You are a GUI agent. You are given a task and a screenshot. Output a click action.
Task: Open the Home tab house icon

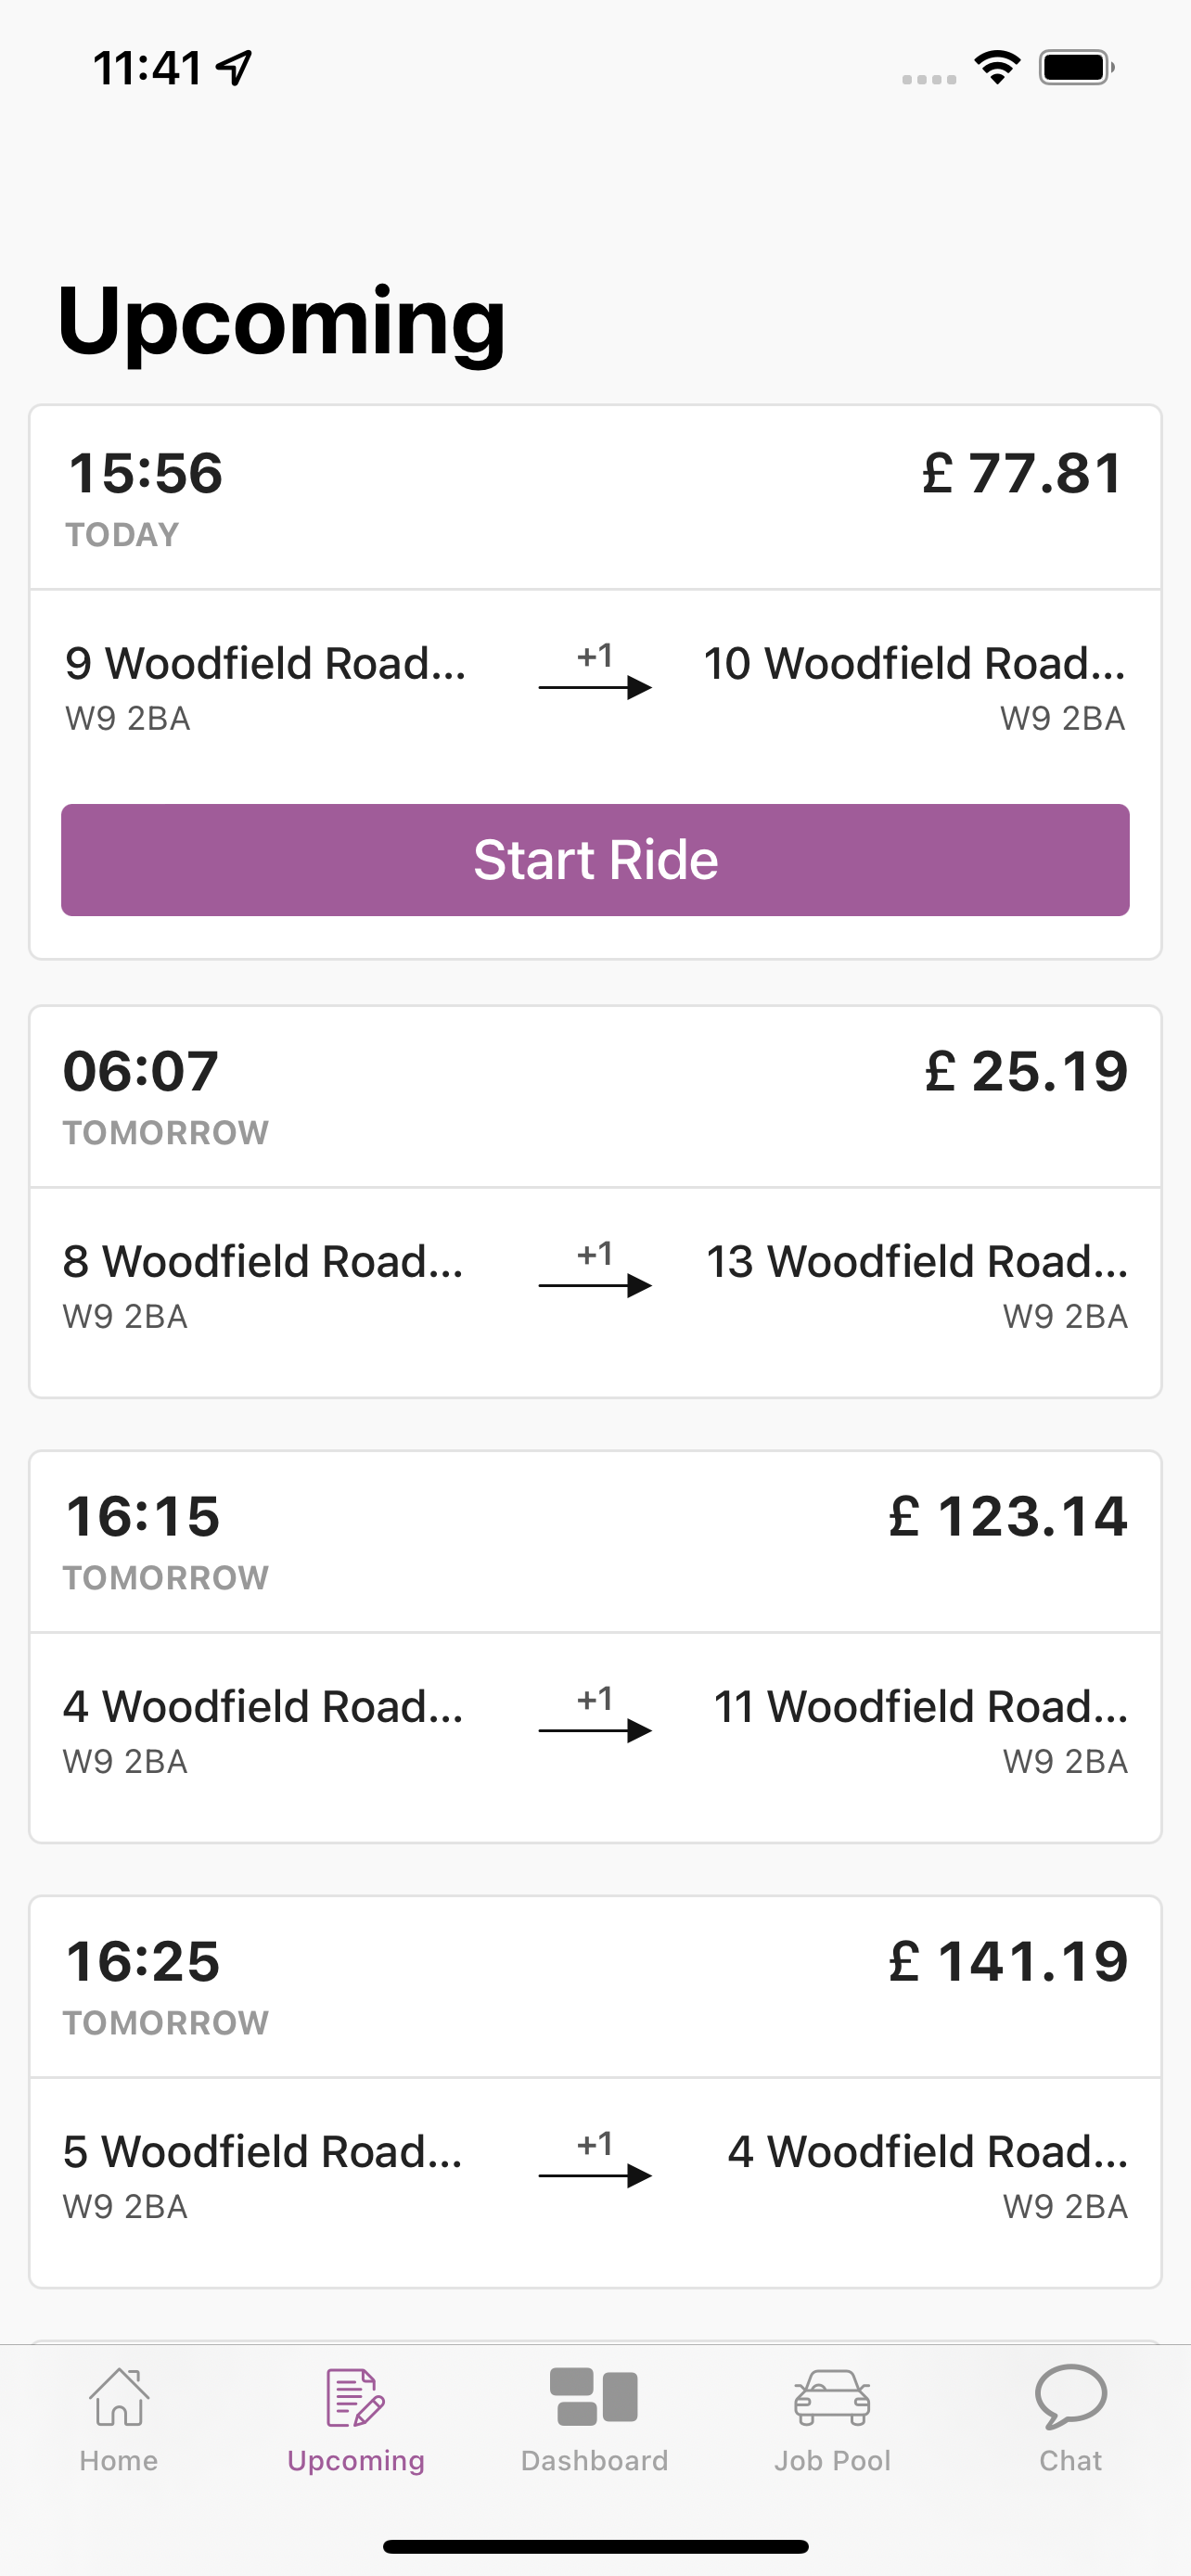click(119, 2397)
